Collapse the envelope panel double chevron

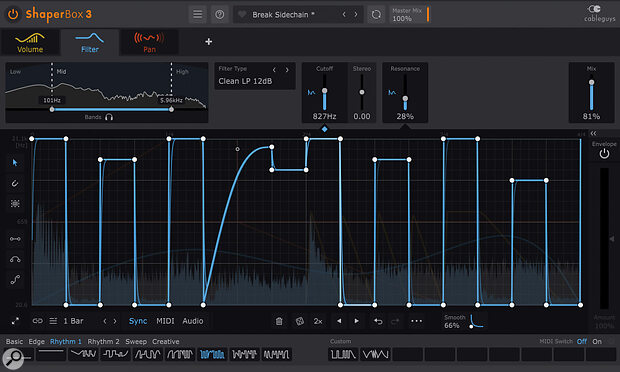(593, 134)
